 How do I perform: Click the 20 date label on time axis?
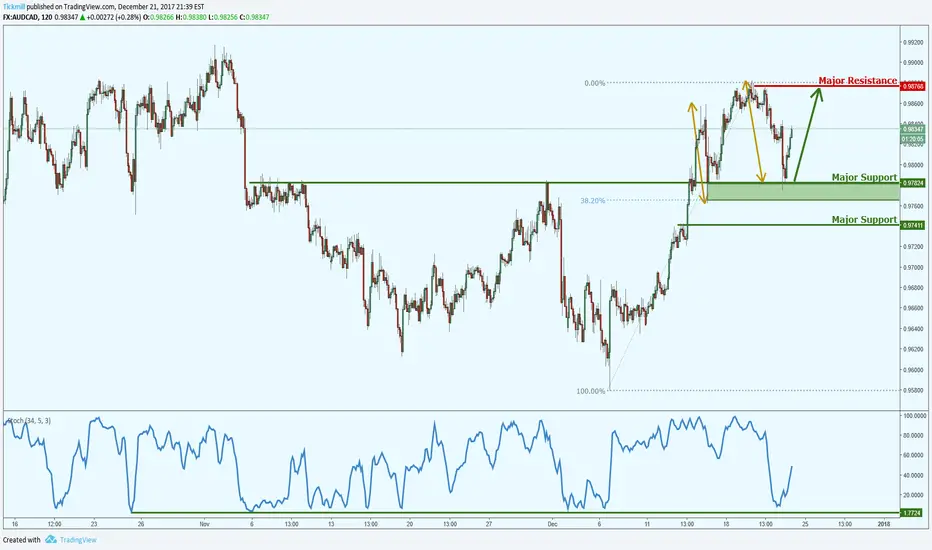tap(410, 524)
